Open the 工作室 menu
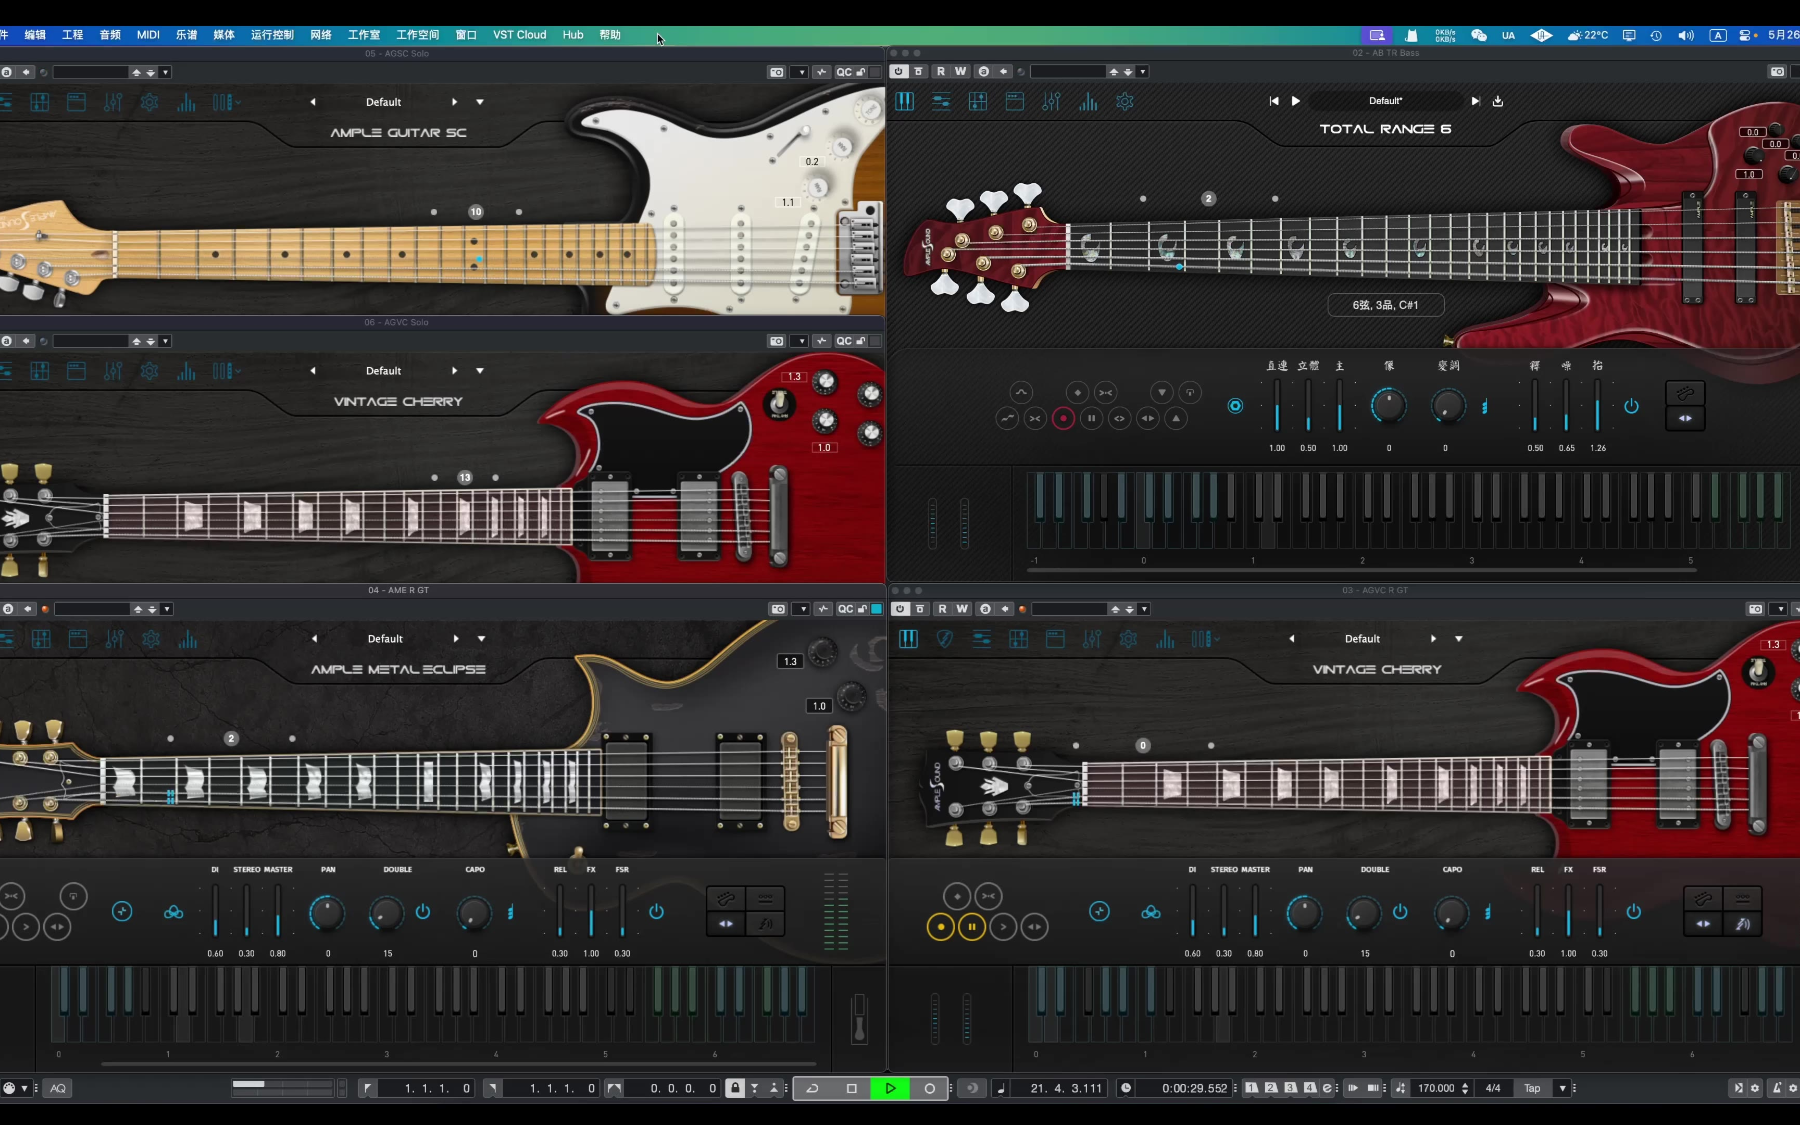The image size is (1800, 1125). pos(364,35)
